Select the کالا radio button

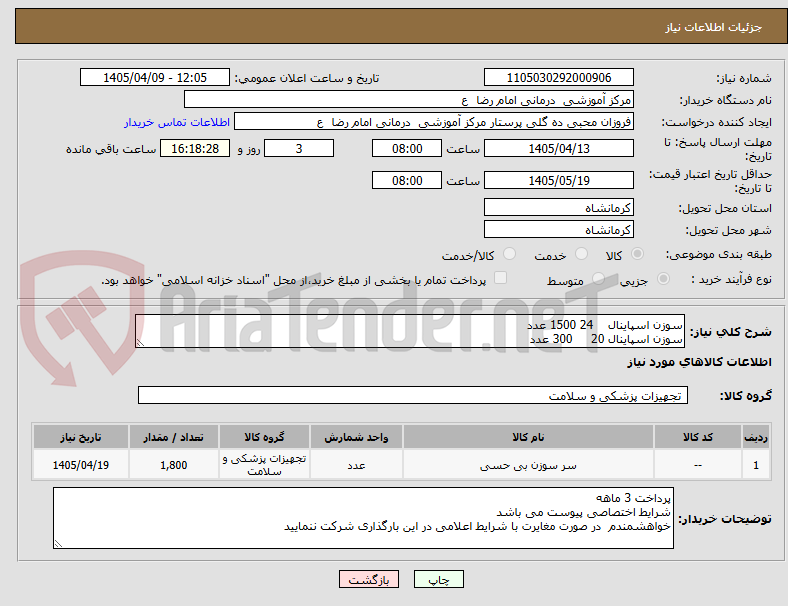click(x=637, y=254)
